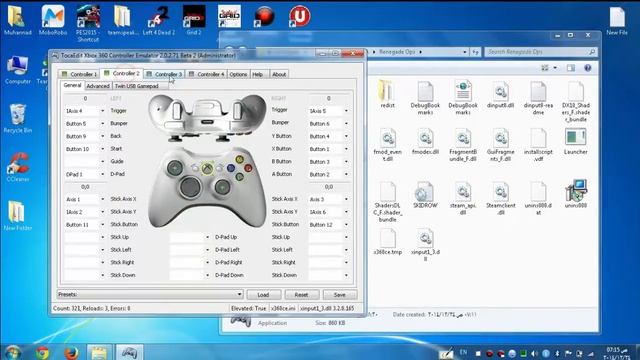
Task: Expand the left Bumper Button 5 dropdown
Action: pos(102,124)
